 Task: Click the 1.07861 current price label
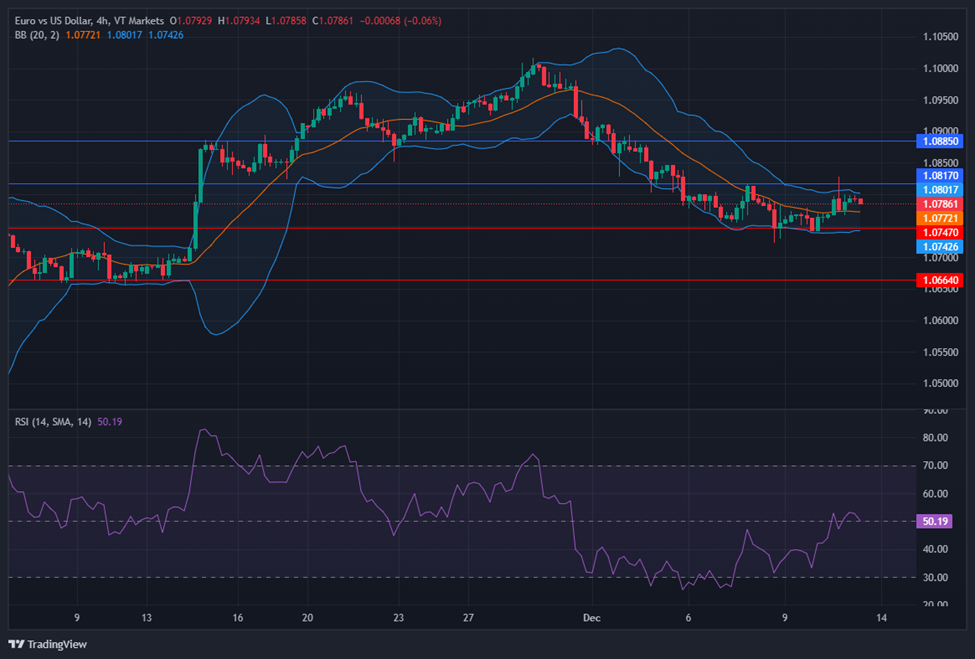click(x=940, y=204)
